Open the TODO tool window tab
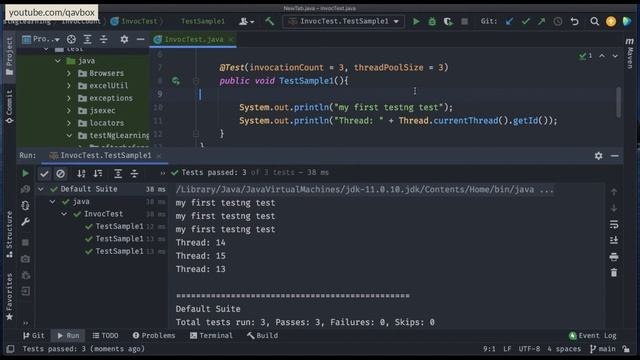Image resolution: width=640 pixels, height=360 pixels. point(105,336)
